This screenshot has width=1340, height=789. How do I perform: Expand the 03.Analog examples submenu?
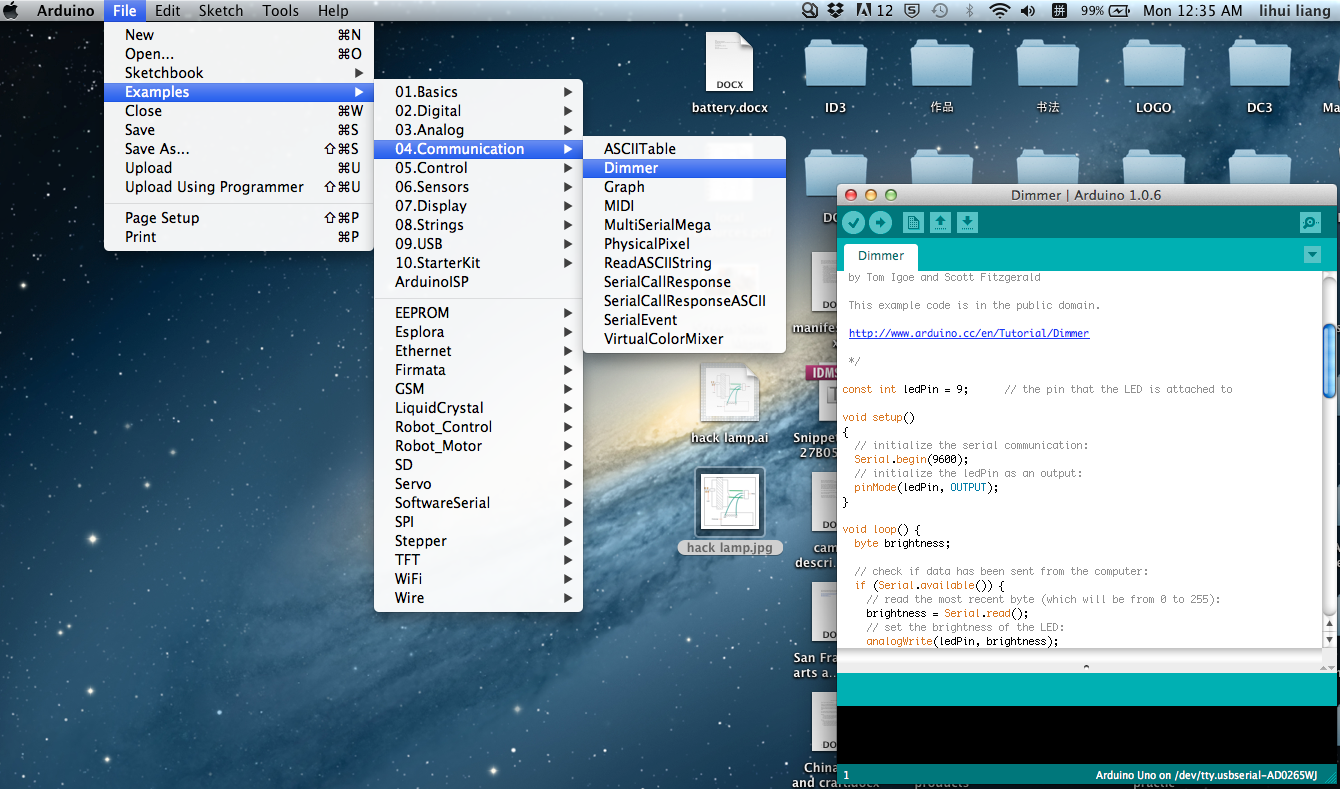point(478,130)
